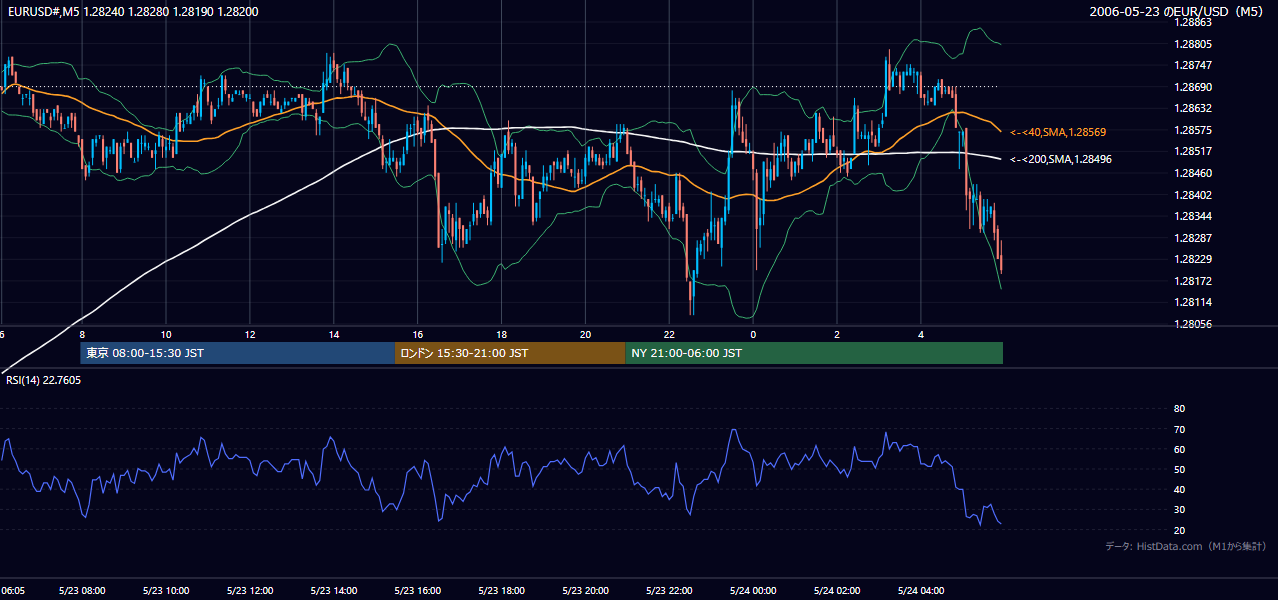
Task: Click the 5/24 02:00 bottom axis timestamp
Action: pyautogui.click(x=837, y=590)
